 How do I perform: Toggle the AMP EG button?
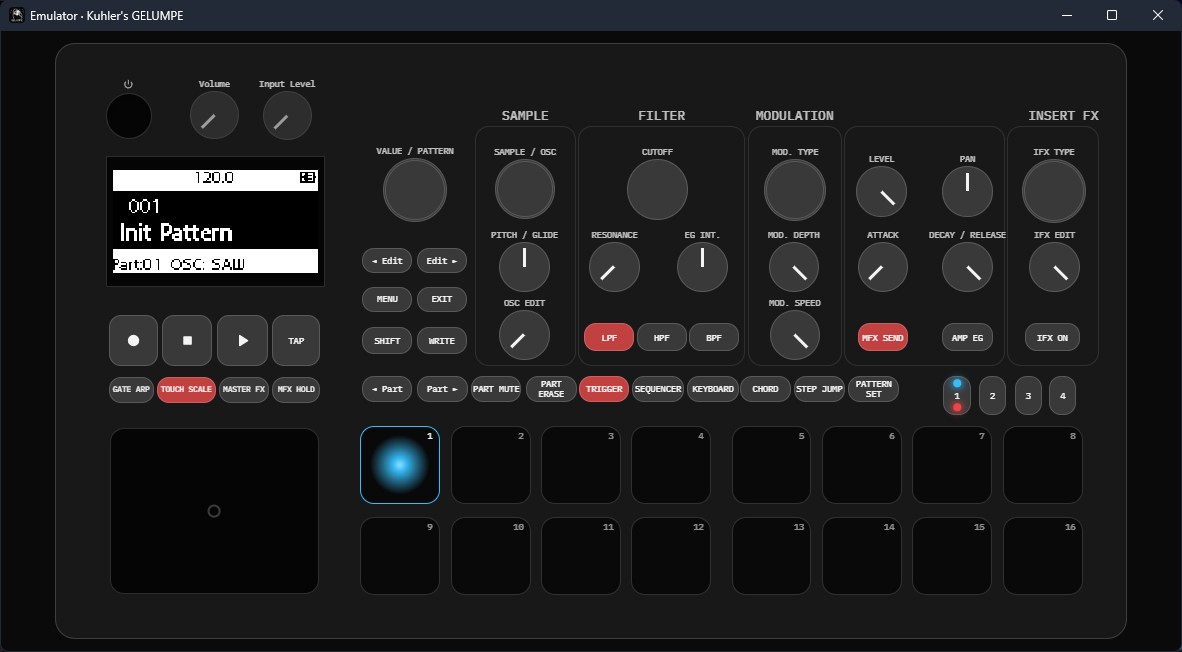coord(967,338)
